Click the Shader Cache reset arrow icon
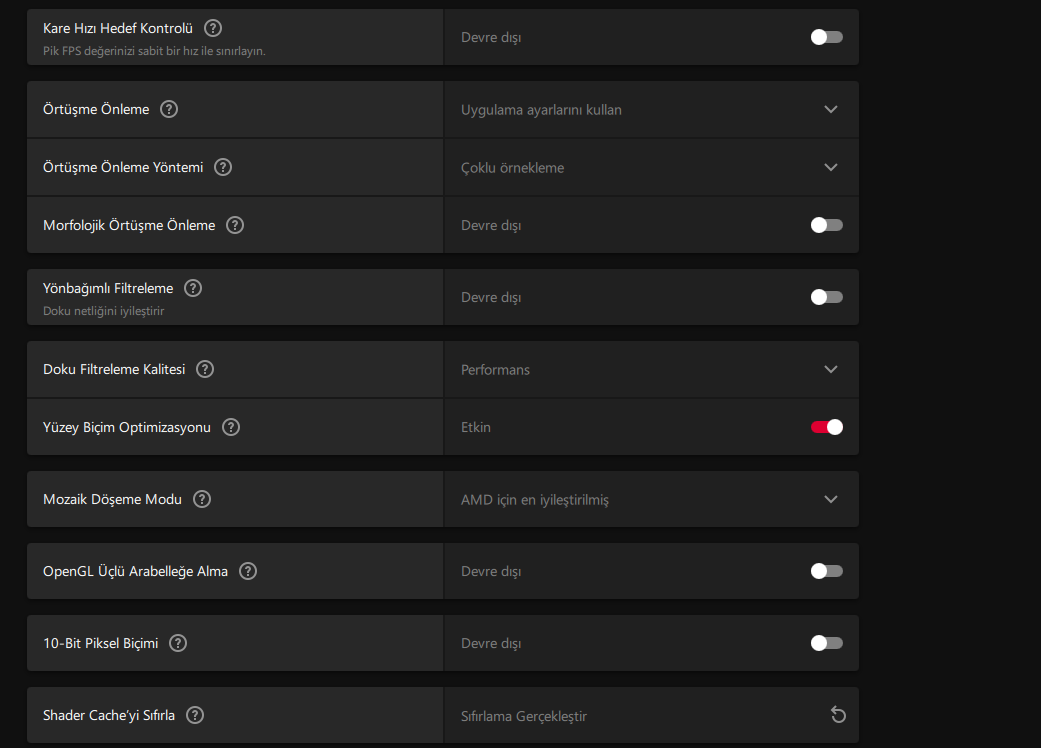The image size is (1041, 748). click(838, 715)
